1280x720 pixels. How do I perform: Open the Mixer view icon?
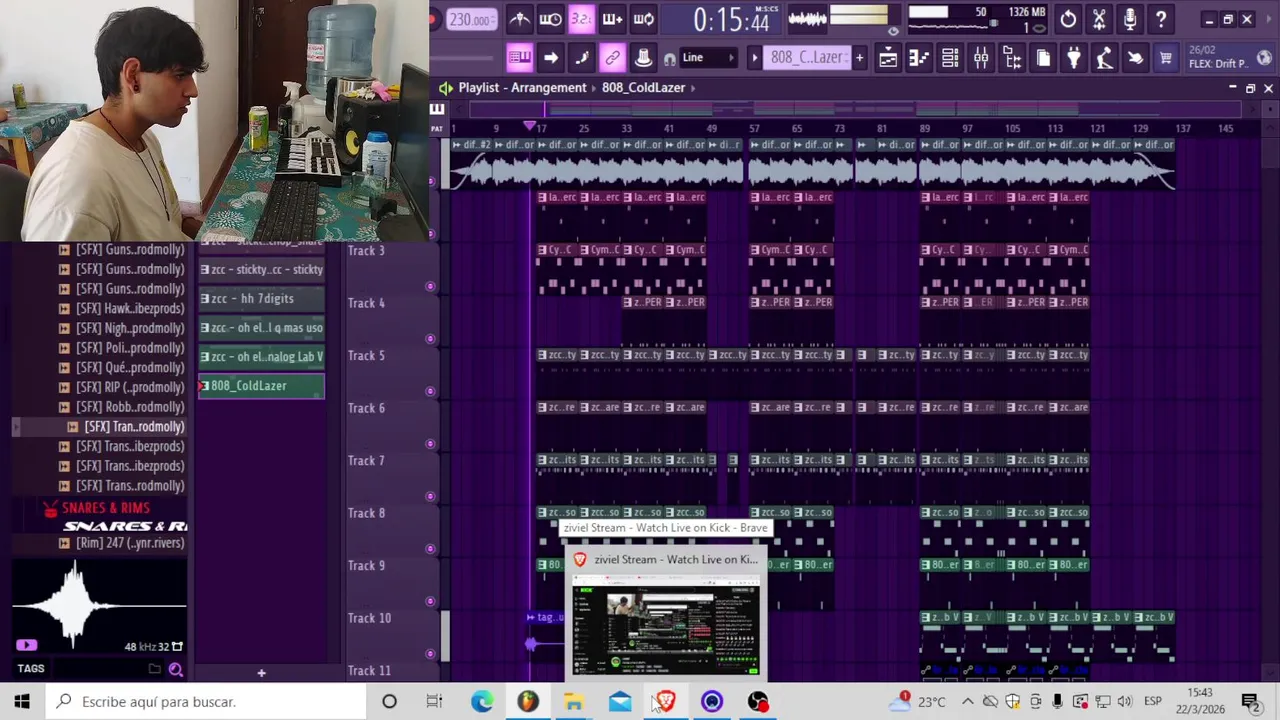pos(981,59)
